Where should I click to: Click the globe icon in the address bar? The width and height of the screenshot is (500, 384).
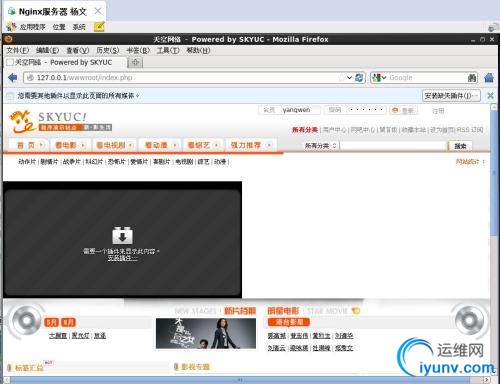[x=30, y=78]
